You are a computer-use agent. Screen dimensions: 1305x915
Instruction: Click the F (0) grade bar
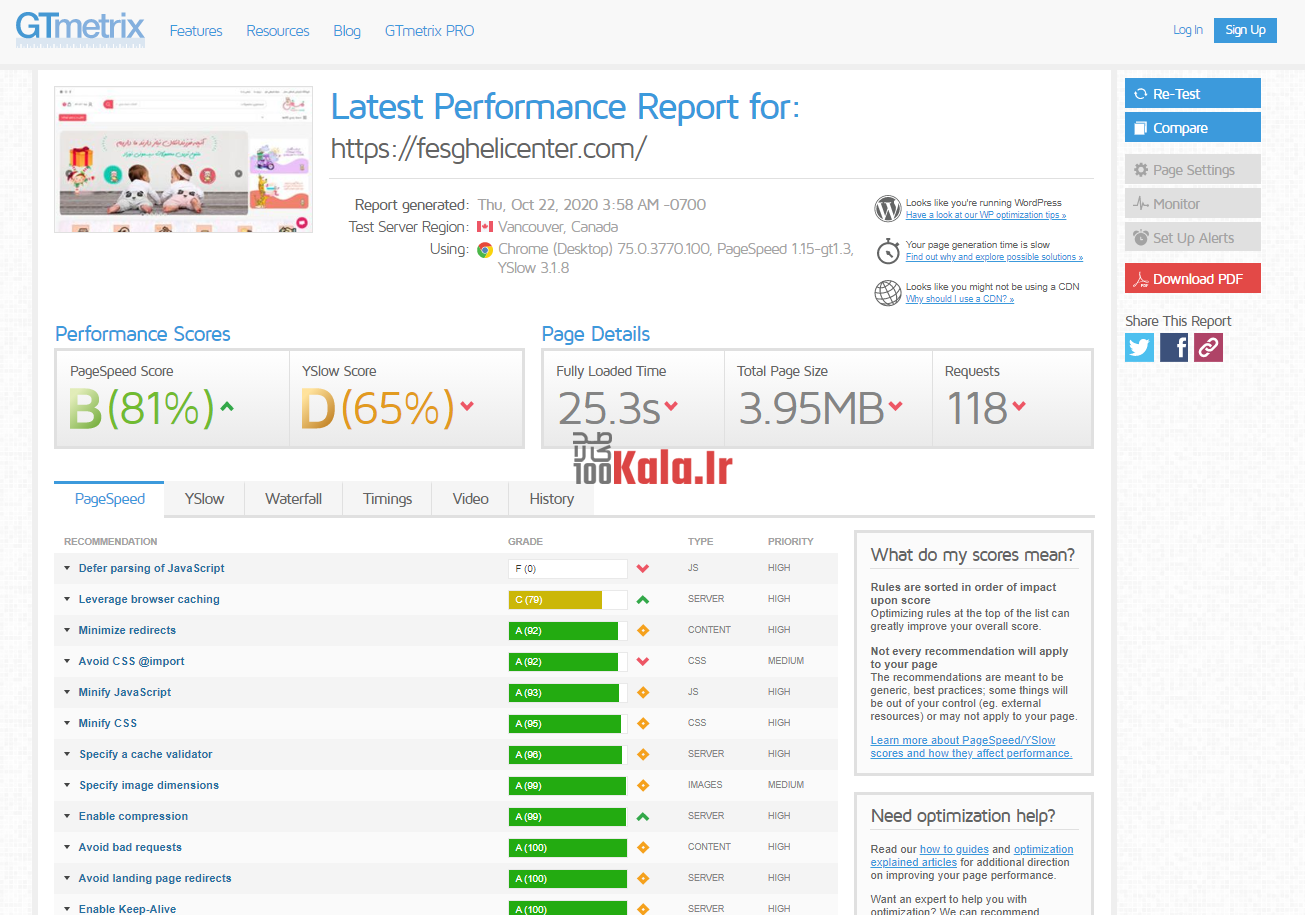568,569
